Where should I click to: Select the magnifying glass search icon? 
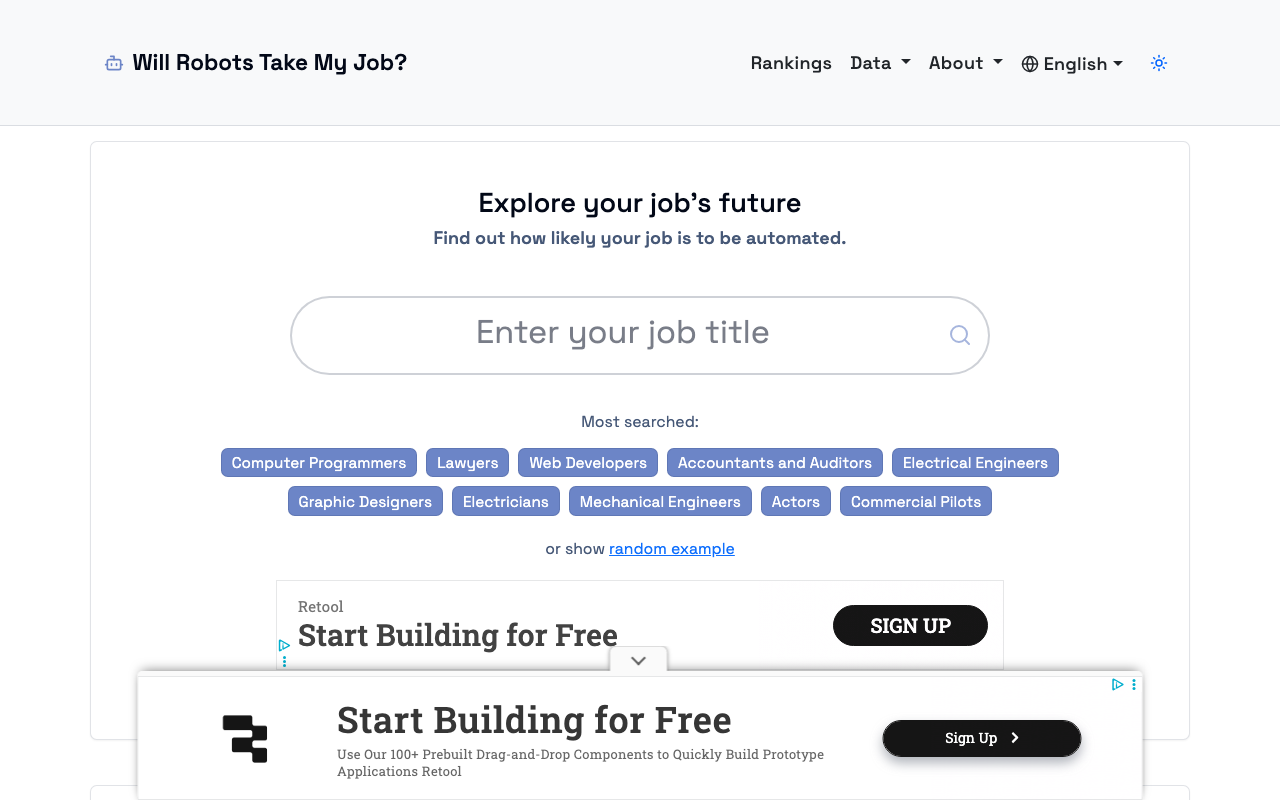click(959, 335)
